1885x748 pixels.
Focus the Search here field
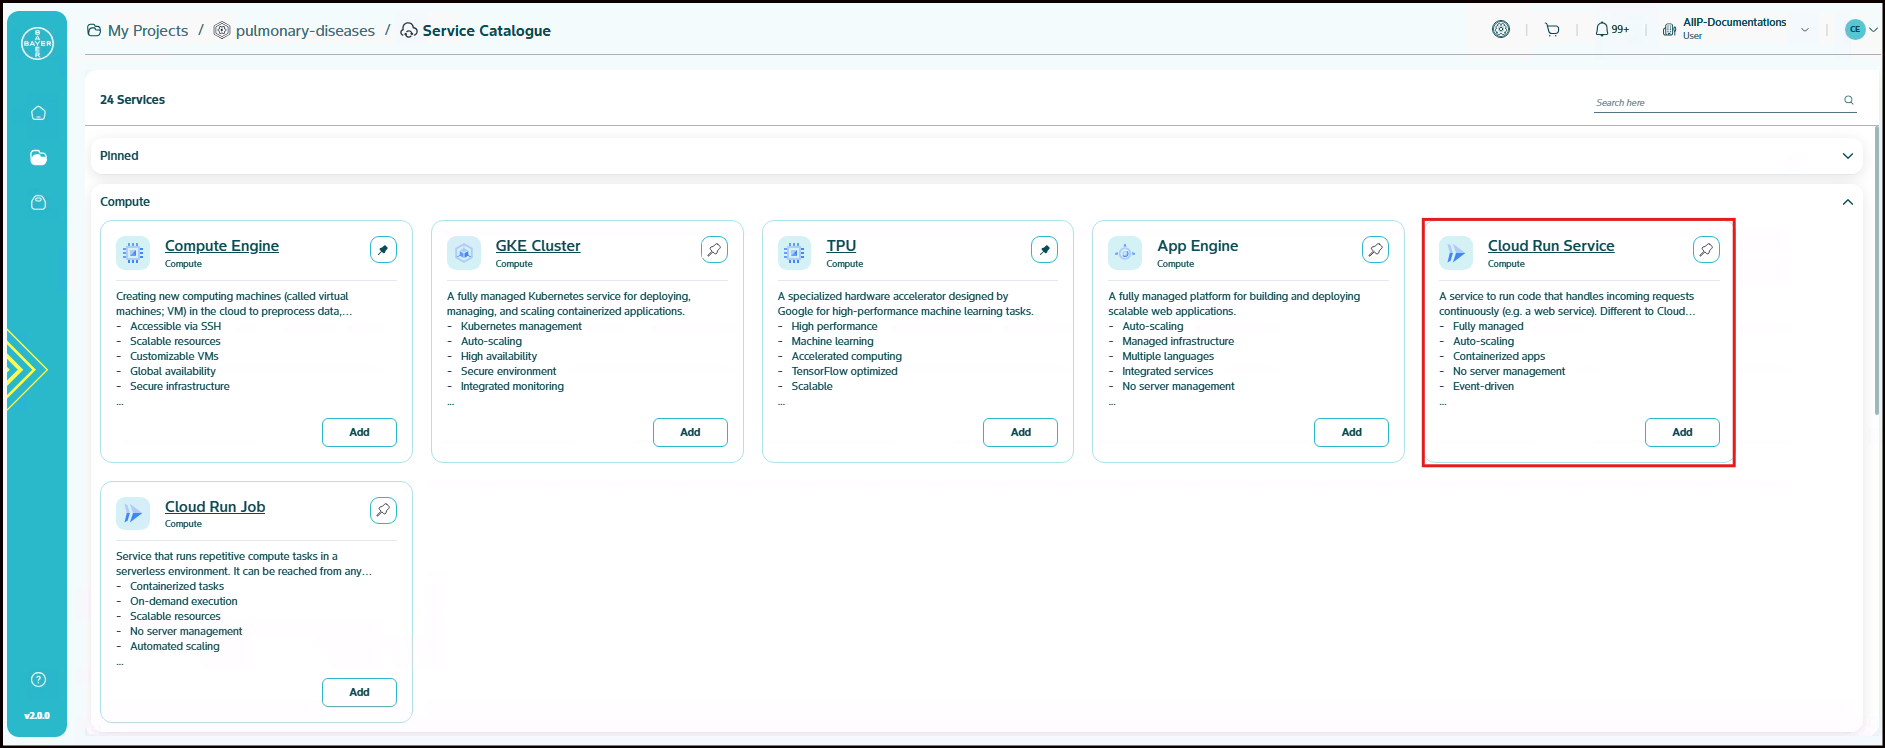coord(1715,102)
